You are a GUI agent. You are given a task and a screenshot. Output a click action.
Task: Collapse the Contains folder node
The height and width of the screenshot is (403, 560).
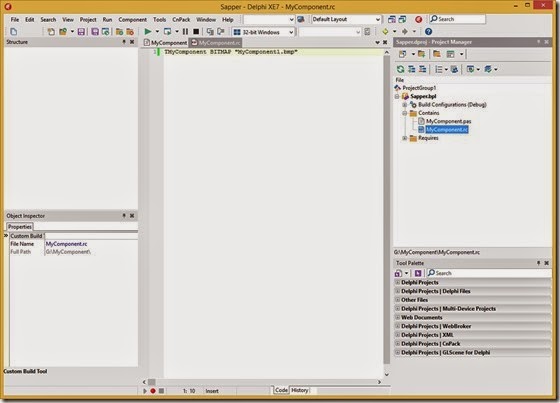pos(405,113)
